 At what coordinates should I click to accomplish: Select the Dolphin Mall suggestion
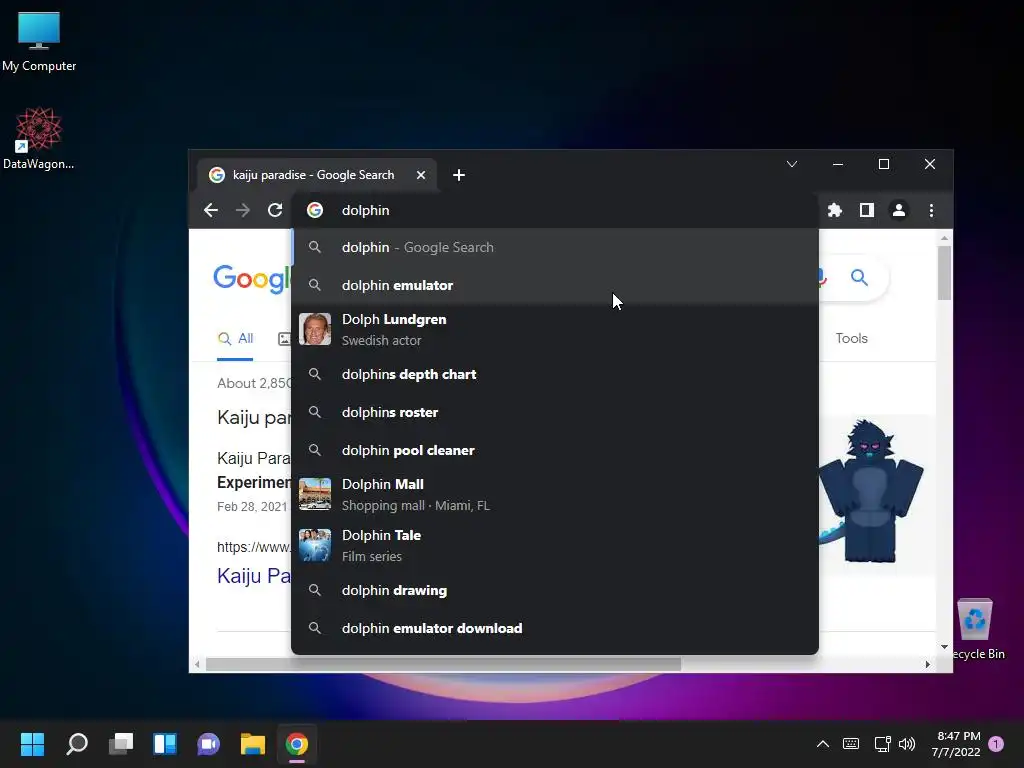click(x=555, y=494)
